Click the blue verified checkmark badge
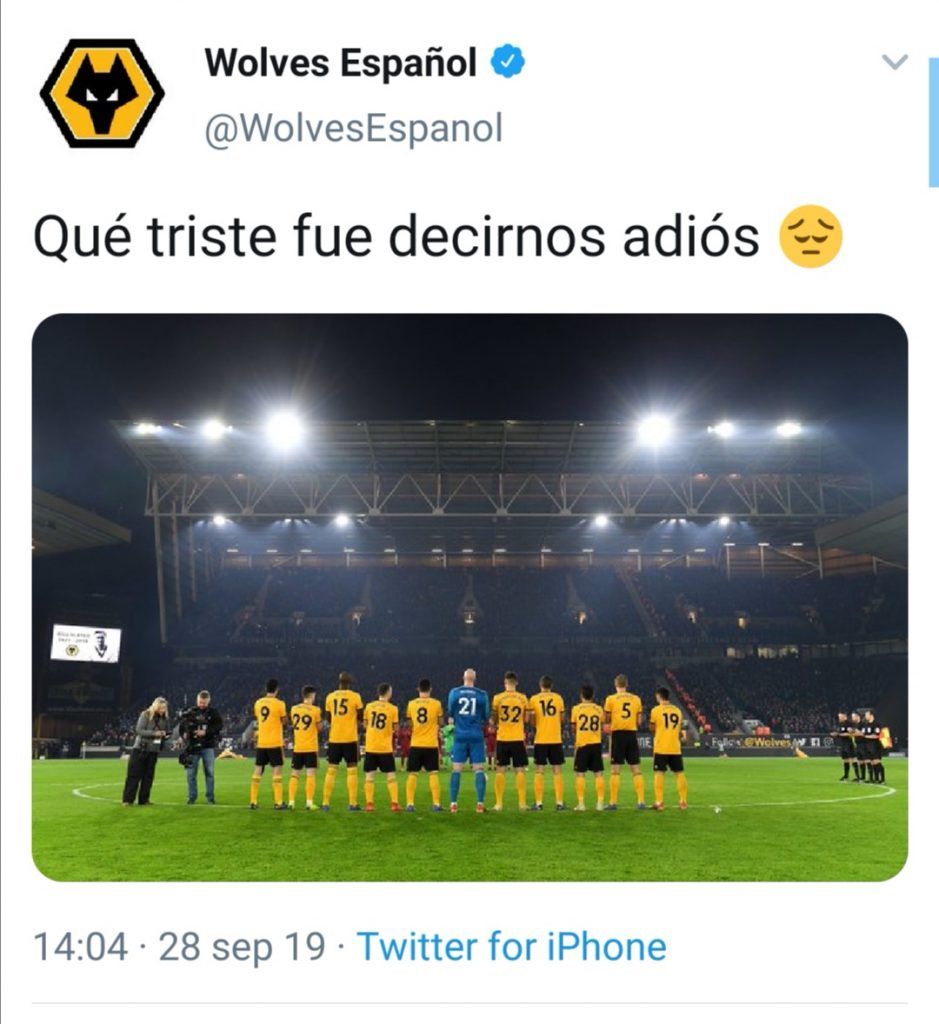The height and width of the screenshot is (1024, 939). pos(507,62)
